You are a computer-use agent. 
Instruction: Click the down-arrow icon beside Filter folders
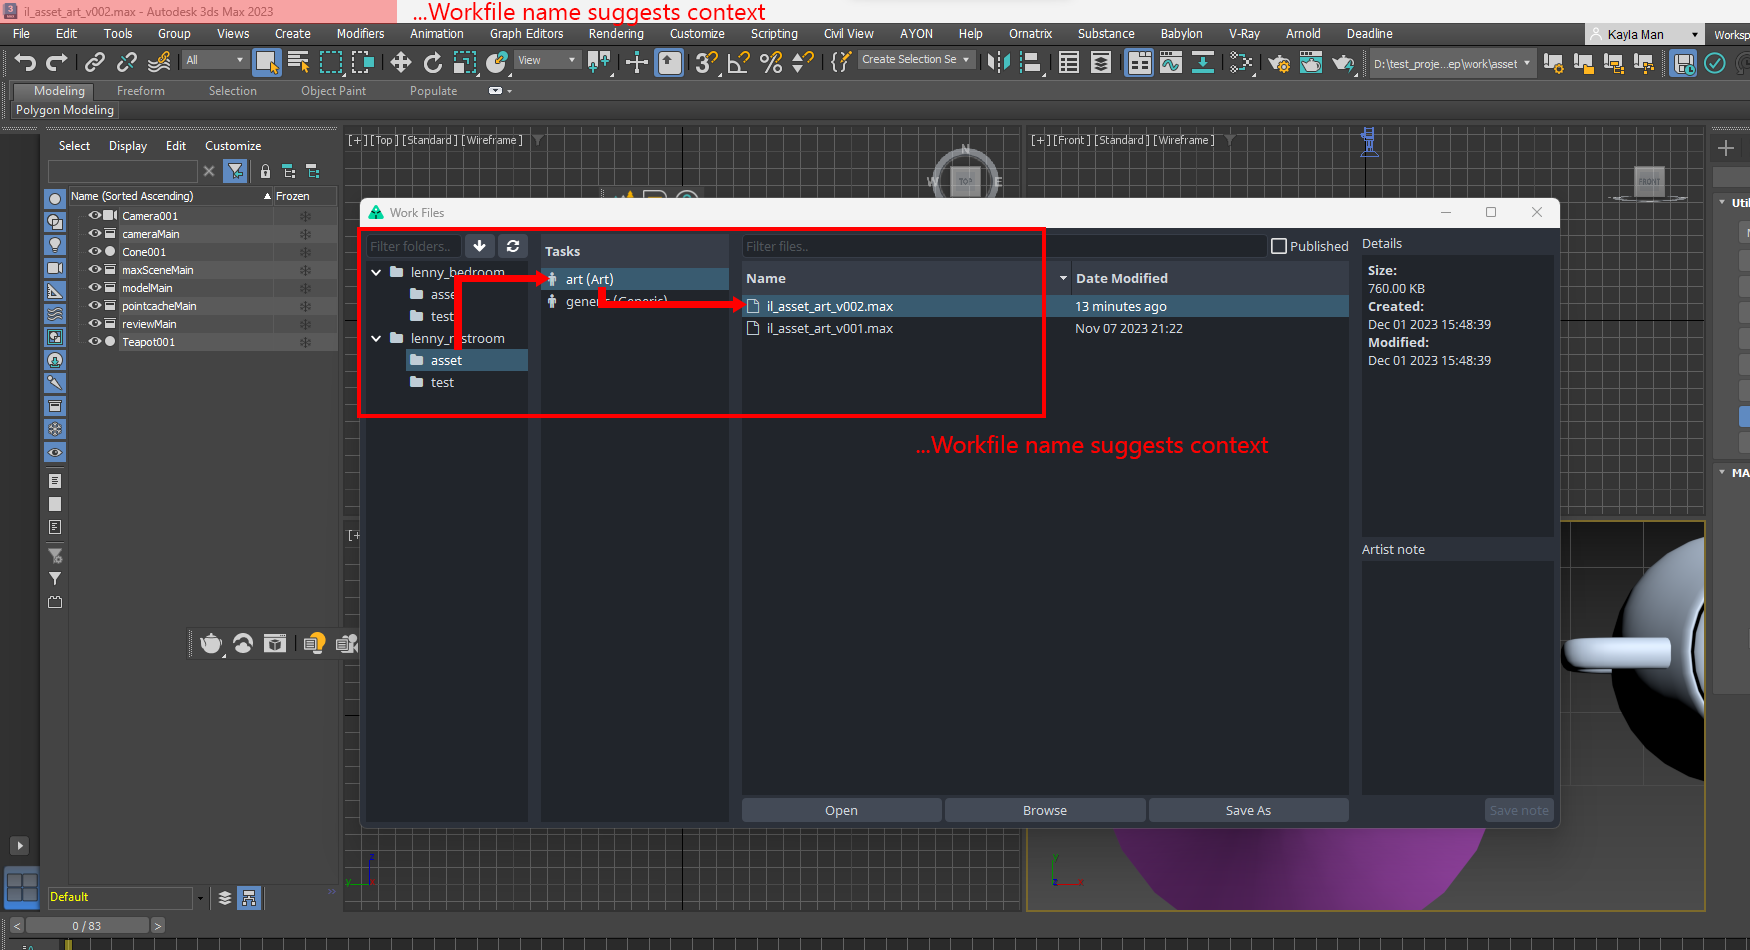[480, 246]
